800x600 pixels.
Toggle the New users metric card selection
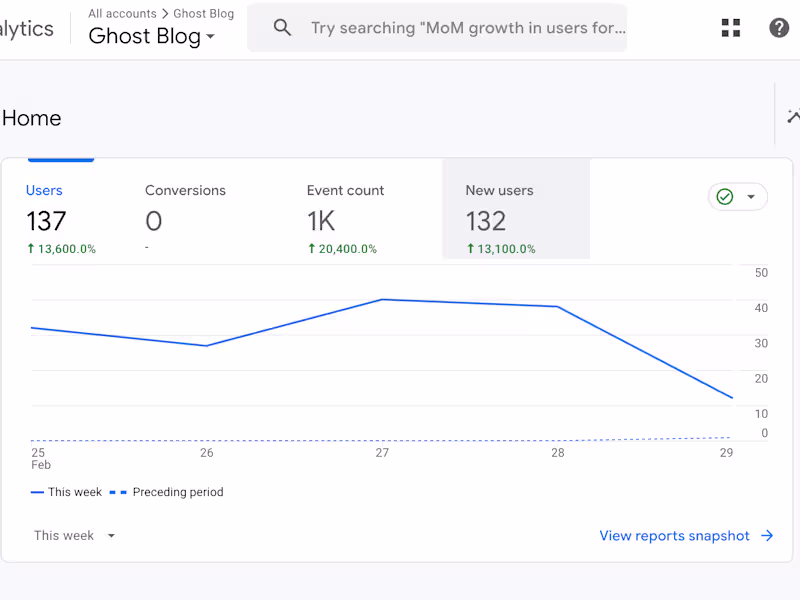516,208
